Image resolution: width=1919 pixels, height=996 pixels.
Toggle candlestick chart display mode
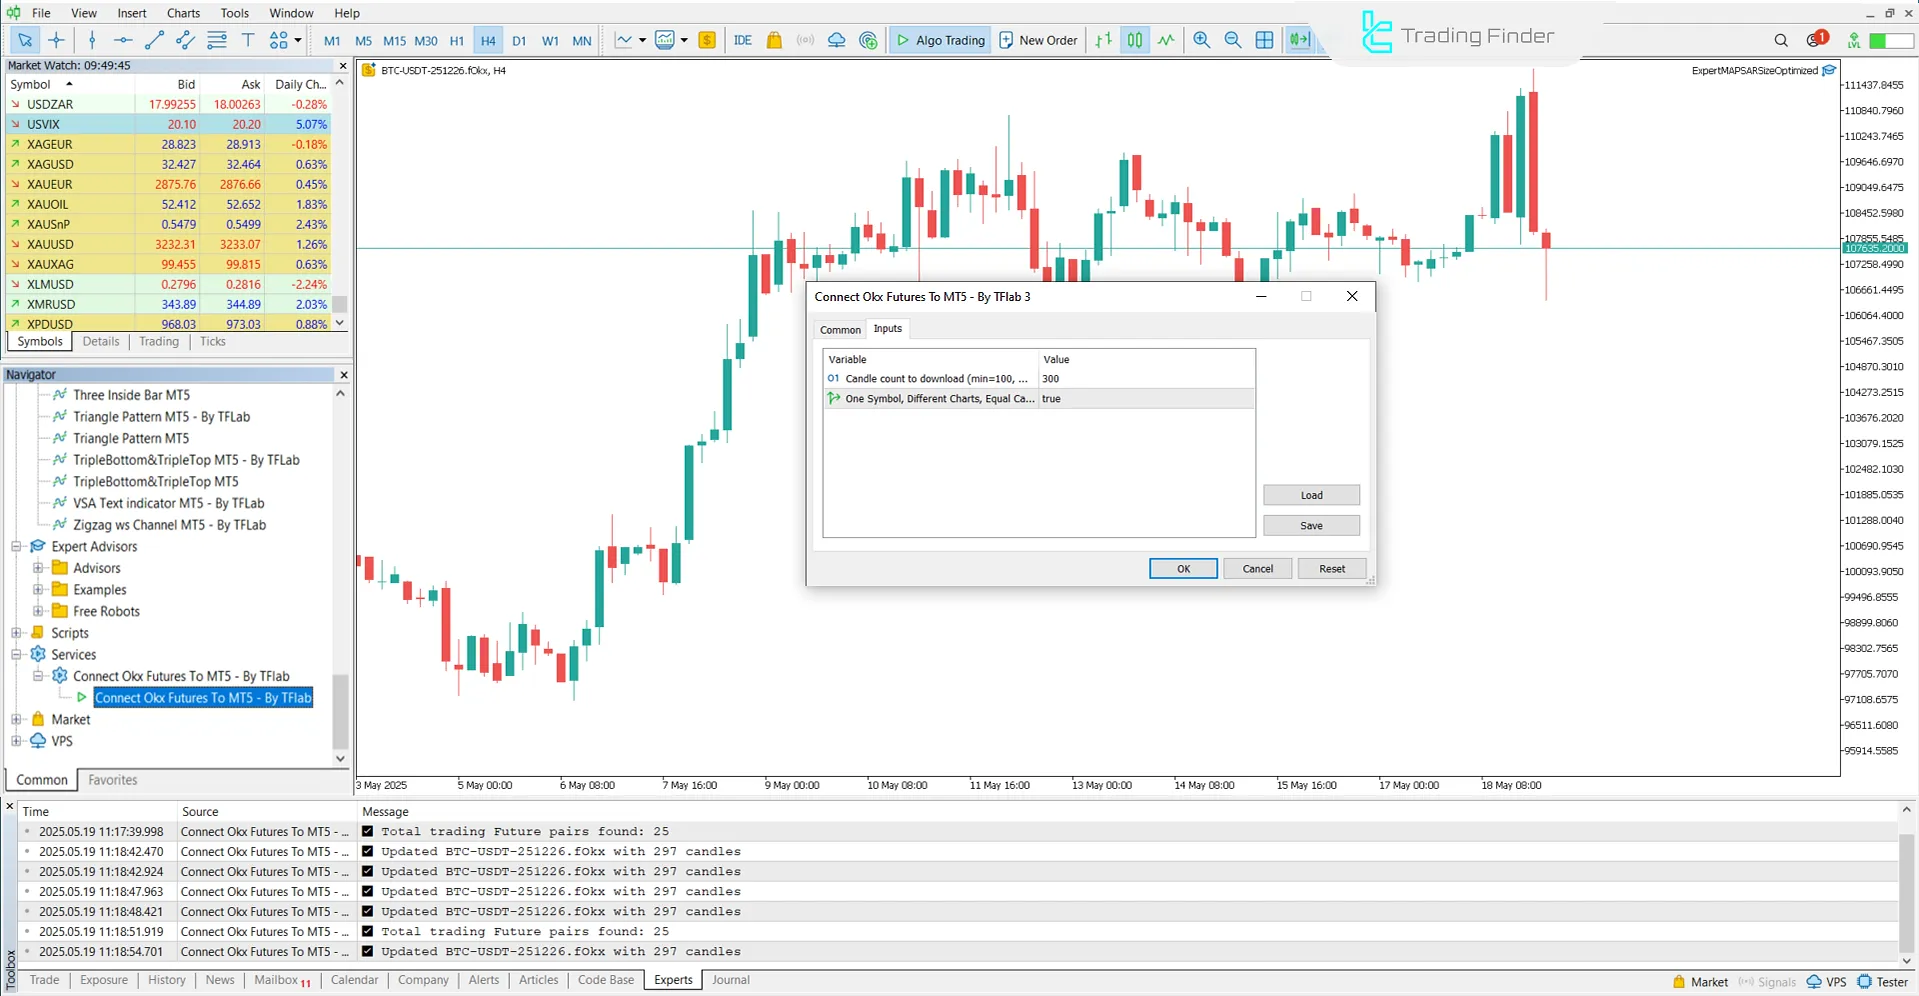coord(1134,40)
